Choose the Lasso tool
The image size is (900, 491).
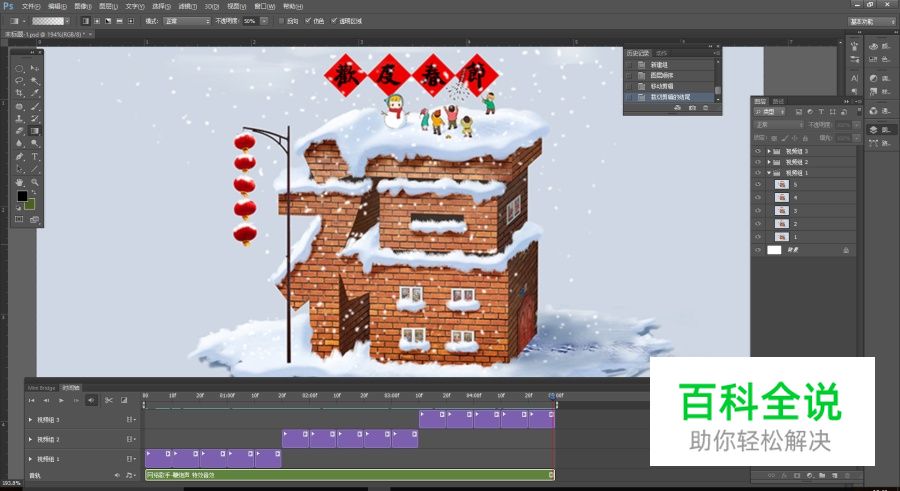click(20, 80)
